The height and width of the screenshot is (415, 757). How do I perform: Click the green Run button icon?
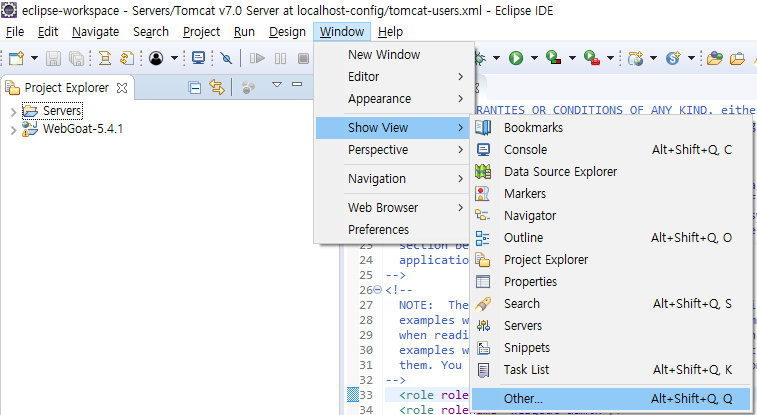(516, 58)
